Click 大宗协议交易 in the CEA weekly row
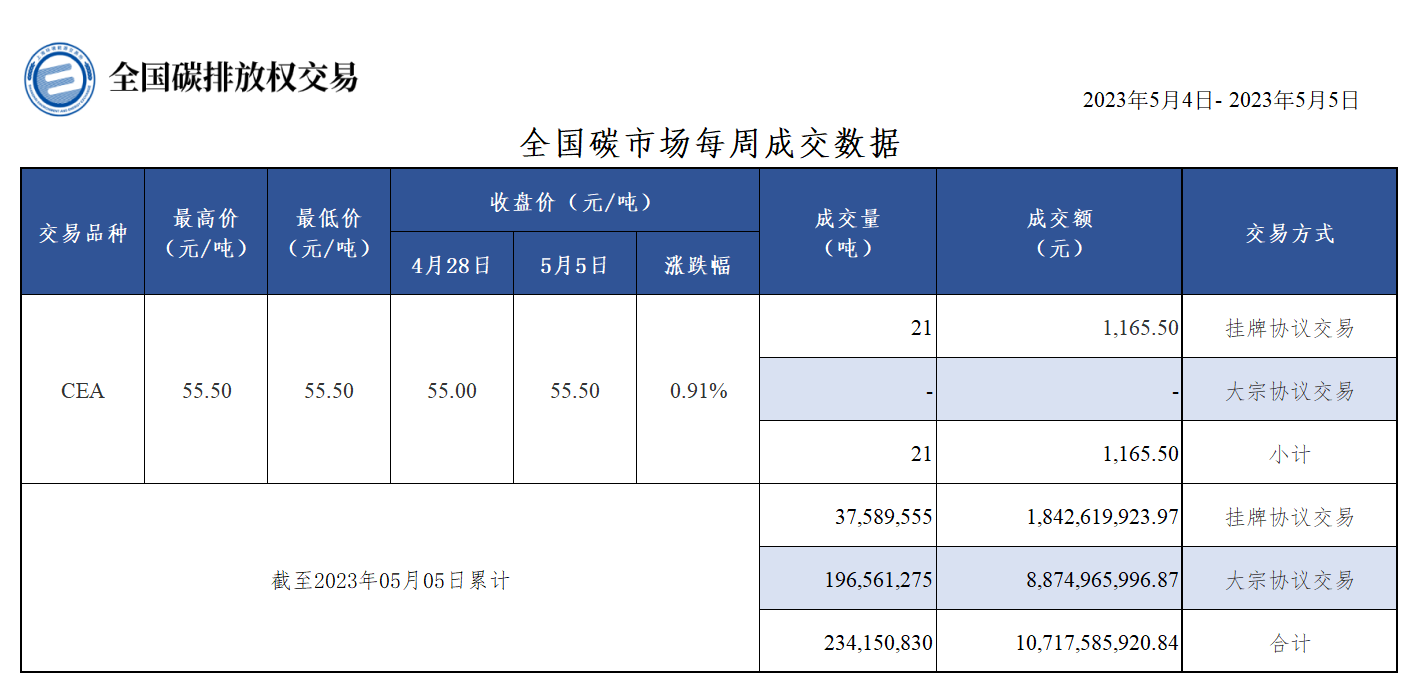1418x695 pixels. (x=1290, y=390)
